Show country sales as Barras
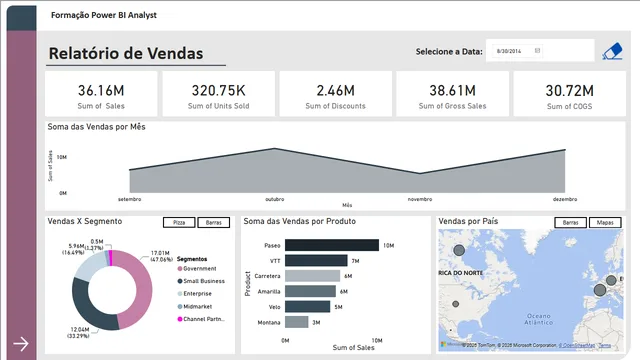 coord(570,222)
